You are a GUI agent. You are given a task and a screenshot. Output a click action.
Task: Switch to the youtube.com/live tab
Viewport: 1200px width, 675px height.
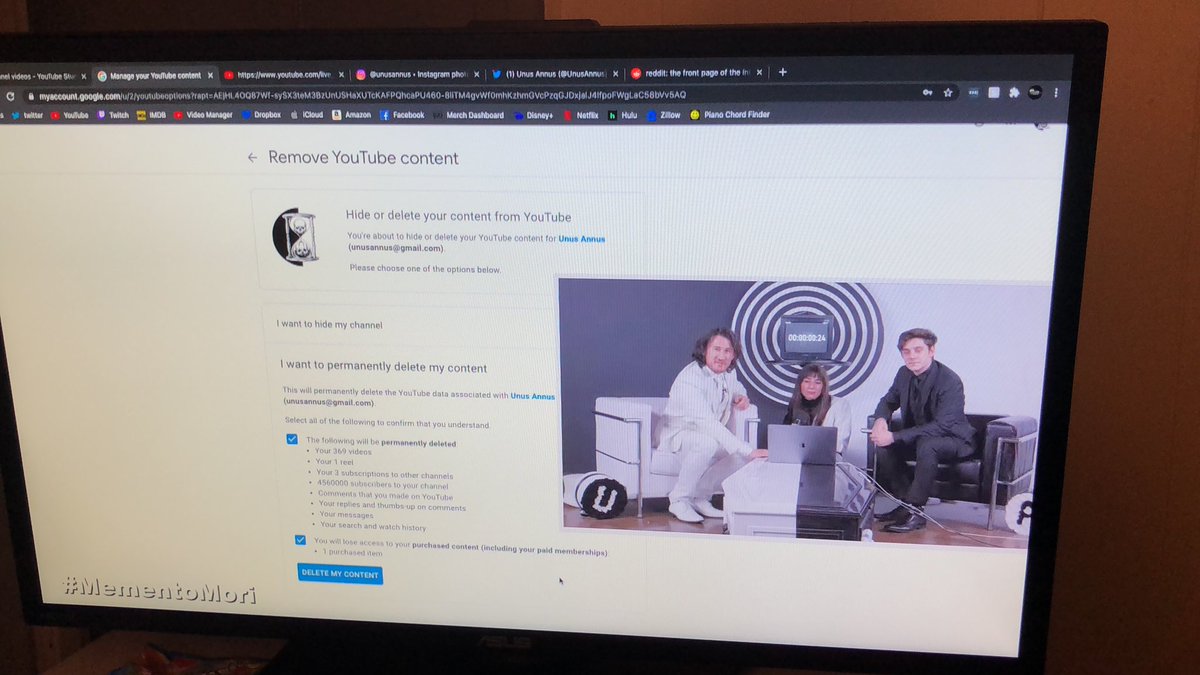pyautogui.click(x=284, y=75)
